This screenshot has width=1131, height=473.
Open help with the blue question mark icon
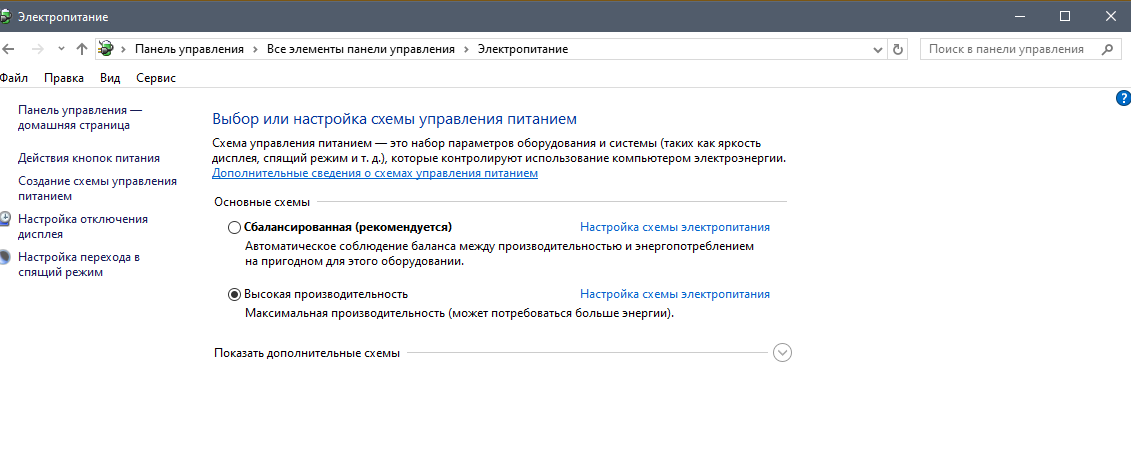[x=1123, y=98]
